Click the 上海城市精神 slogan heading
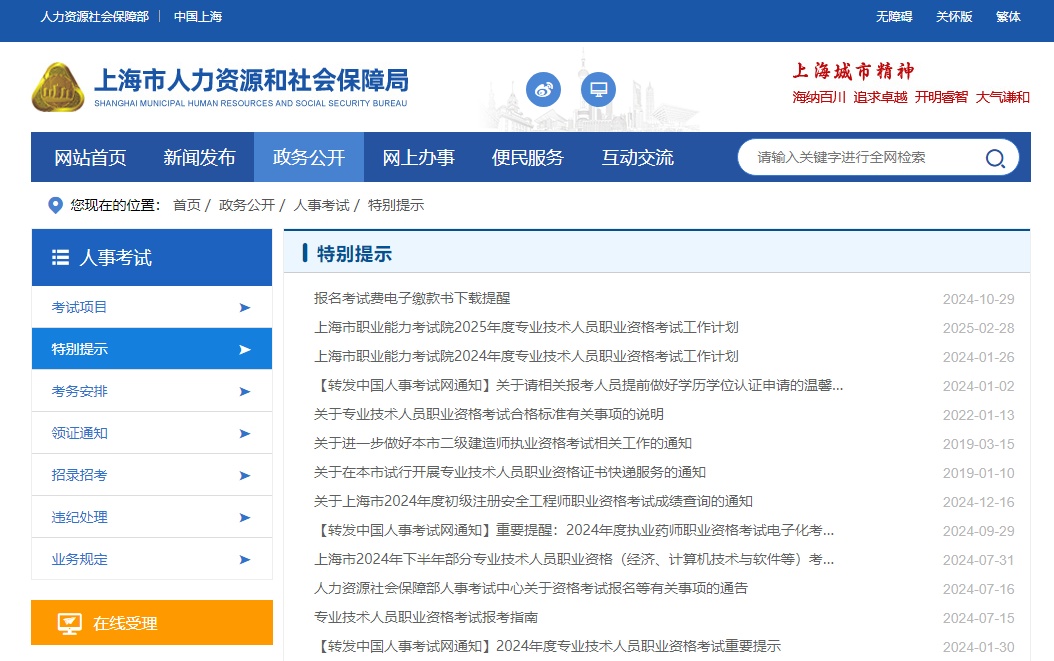 [x=854, y=71]
